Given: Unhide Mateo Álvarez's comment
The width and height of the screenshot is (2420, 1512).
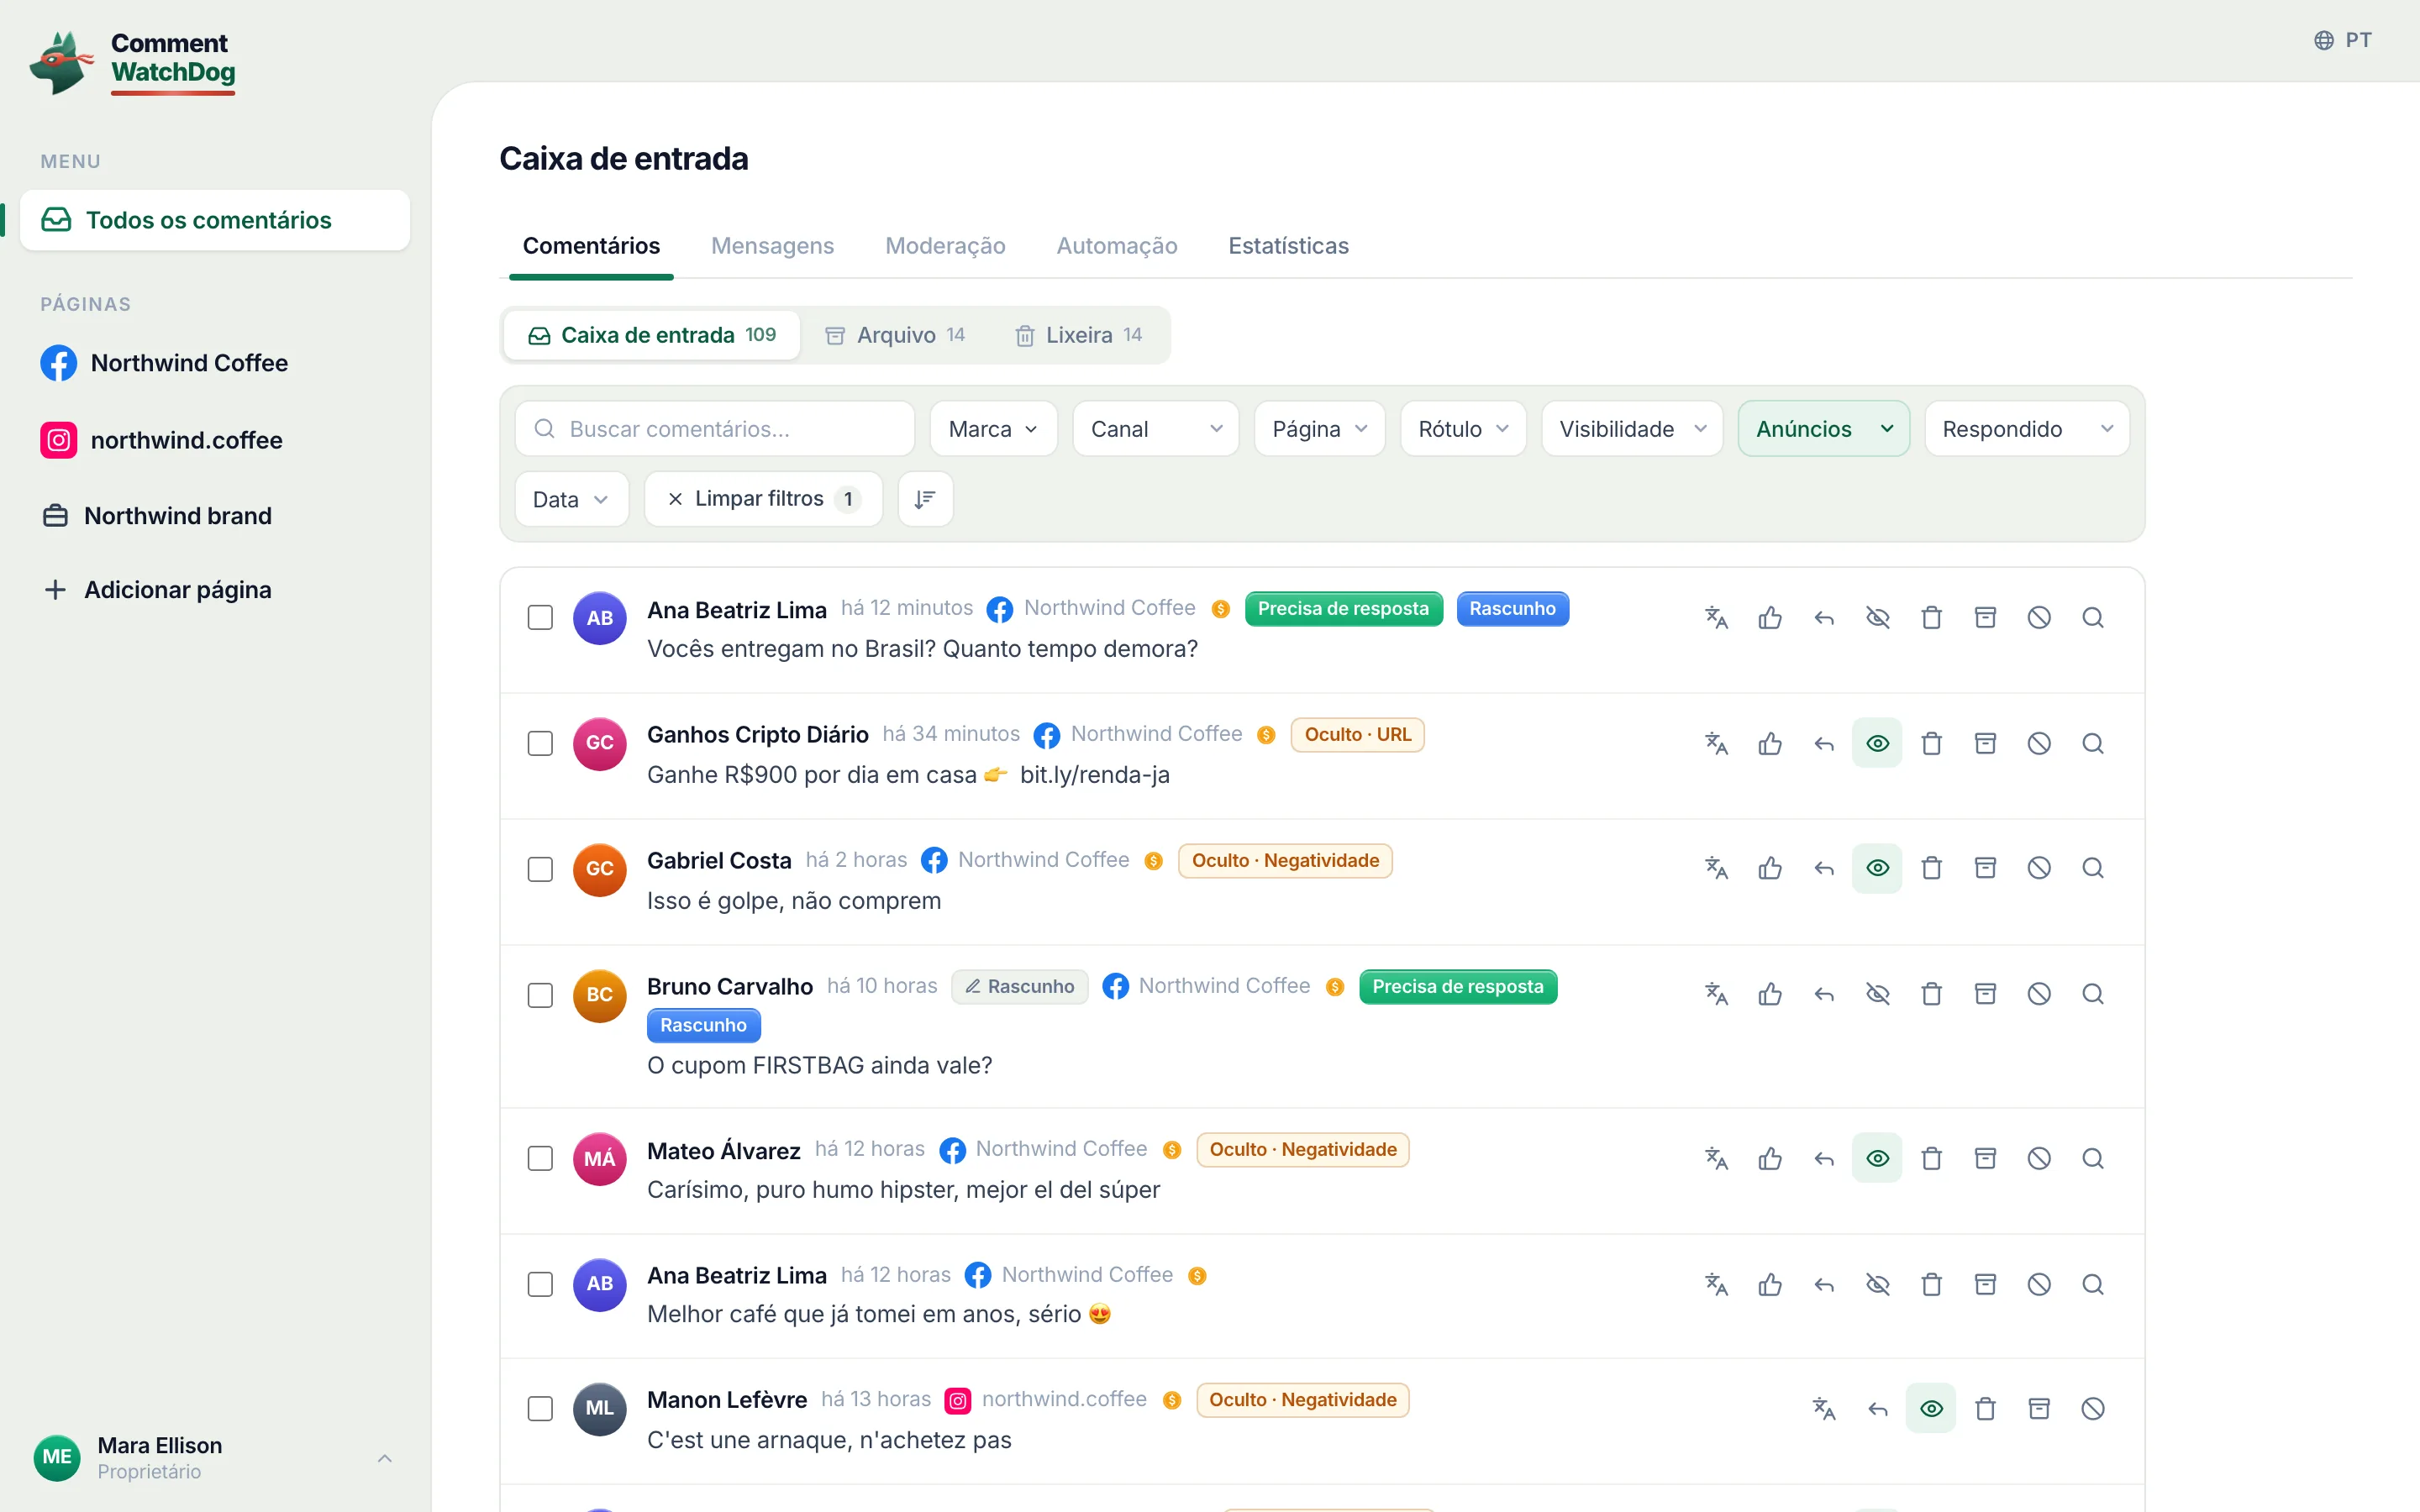Looking at the screenshot, I should coord(1878,1158).
